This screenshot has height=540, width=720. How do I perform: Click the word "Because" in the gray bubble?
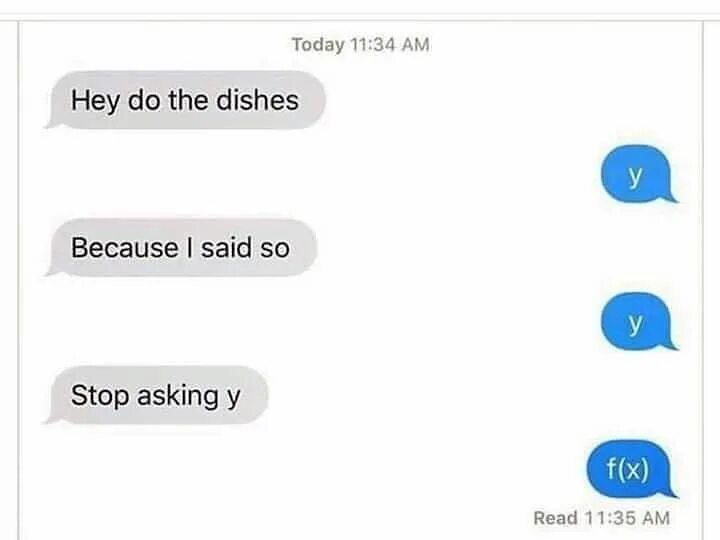[x=124, y=248]
